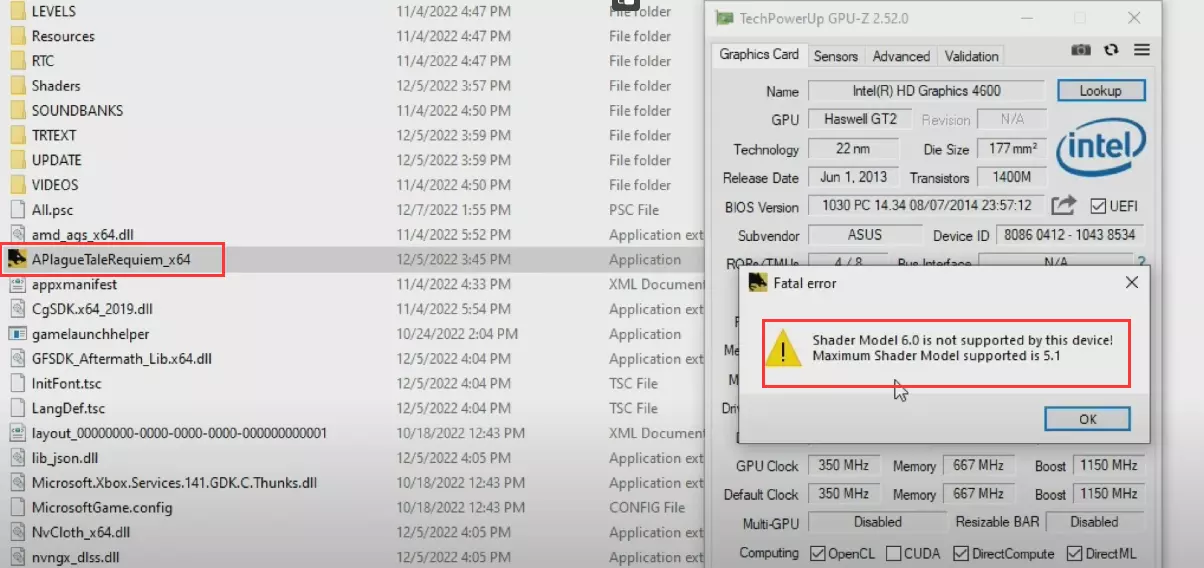Click the Multi-GPU Disabled field
Viewport: 1204px width, 568px height.
[x=877, y=522]
